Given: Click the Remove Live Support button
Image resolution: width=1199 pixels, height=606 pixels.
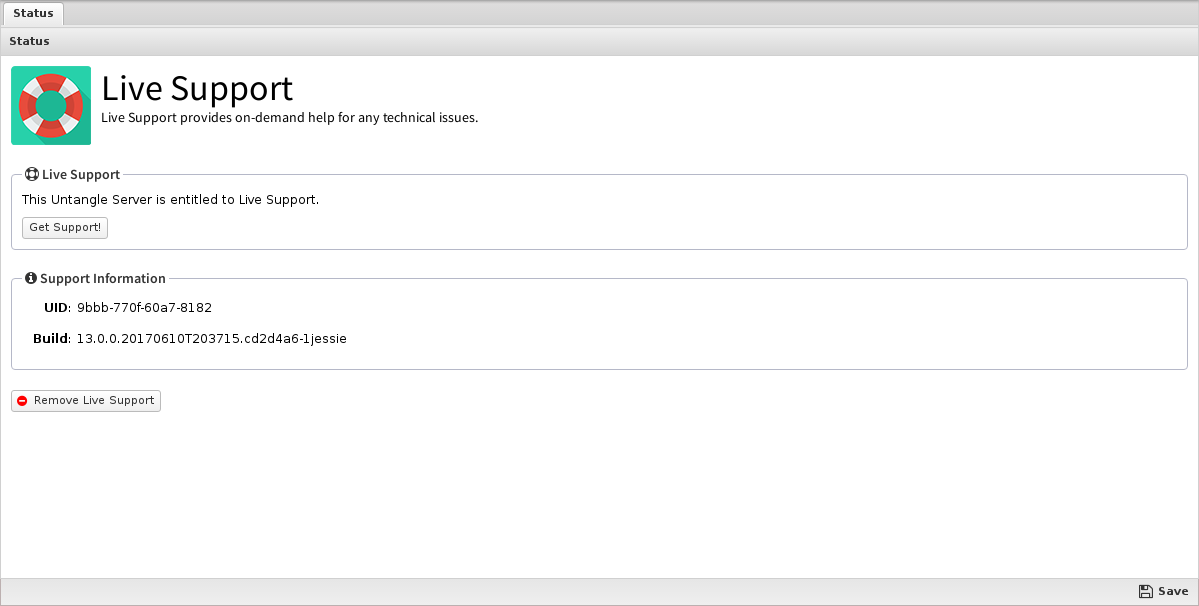Looking at the screenshot, I should (x=86, y=400).
